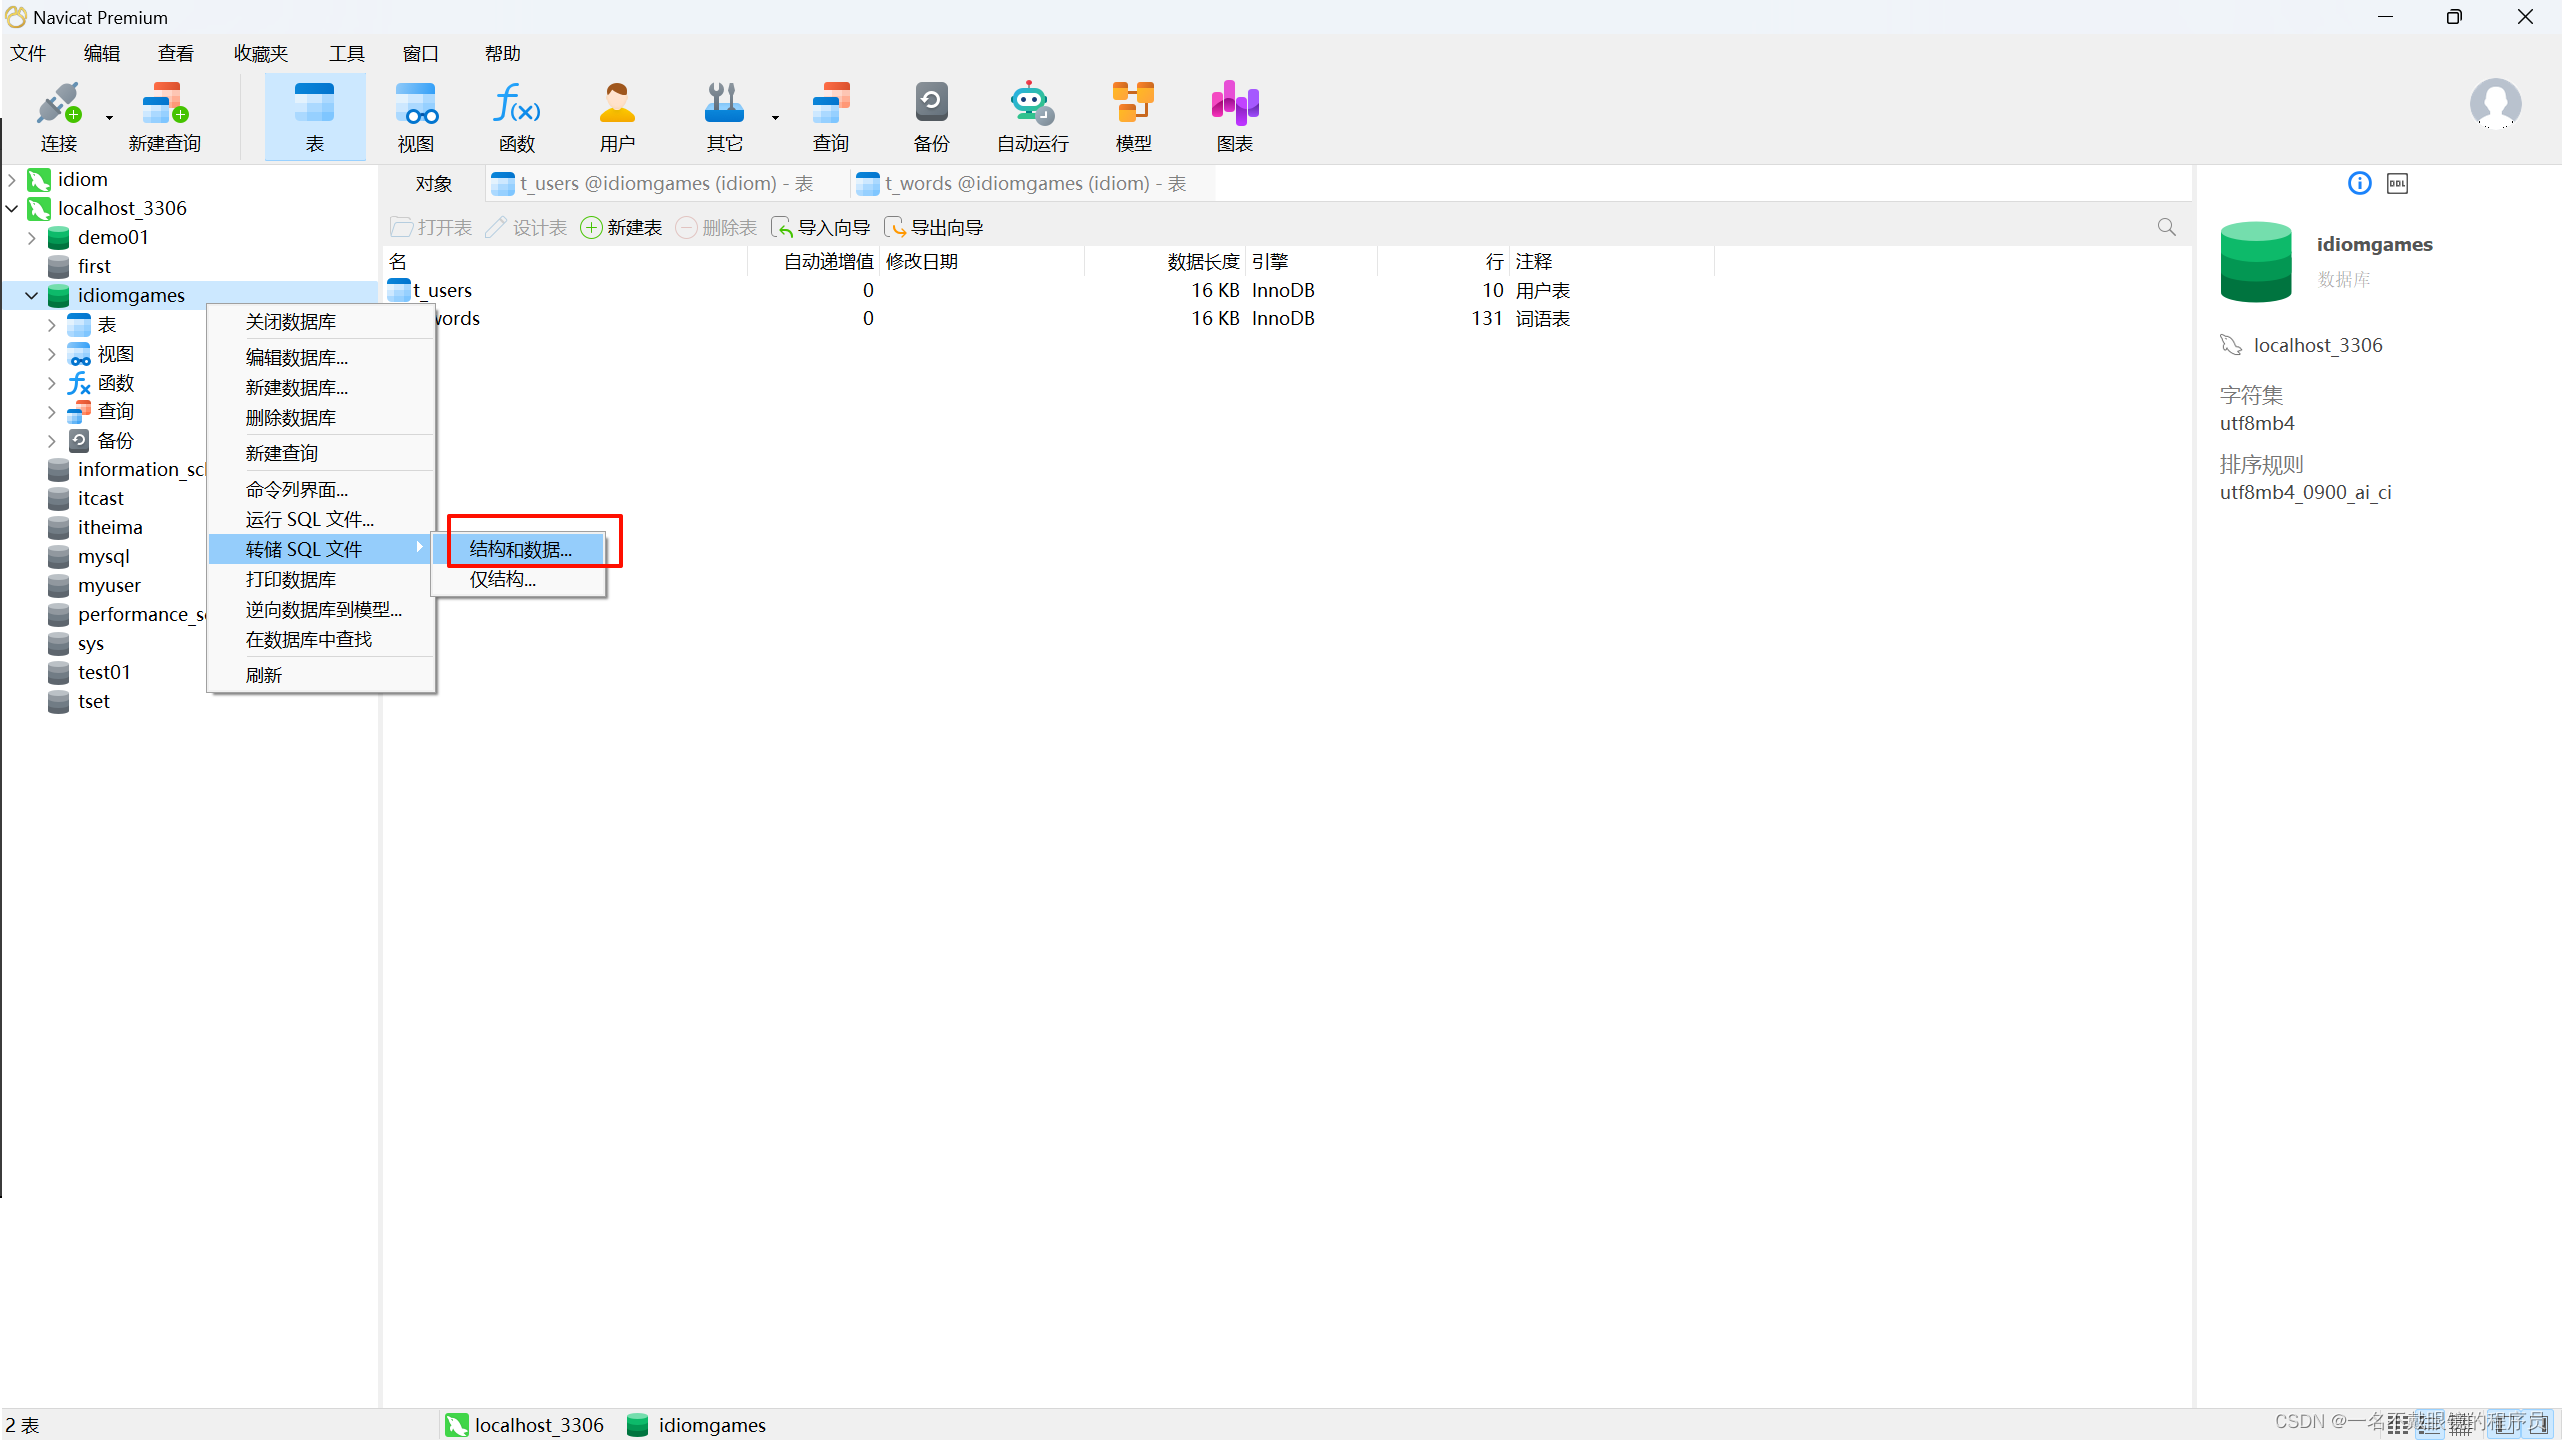The width and height of the screenshot is (2562, 1440).
Task: Choose 逆向数据库到模型... in the context menu
Action: (x=321, y=609)
